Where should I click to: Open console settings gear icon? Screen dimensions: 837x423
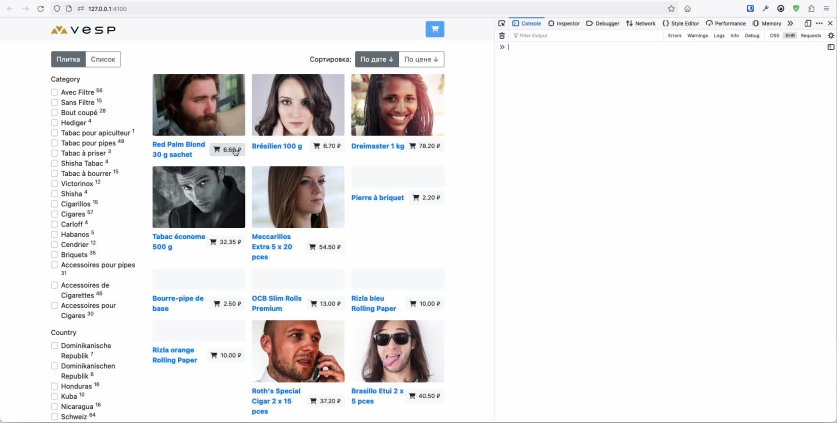[x=831, y=36]
